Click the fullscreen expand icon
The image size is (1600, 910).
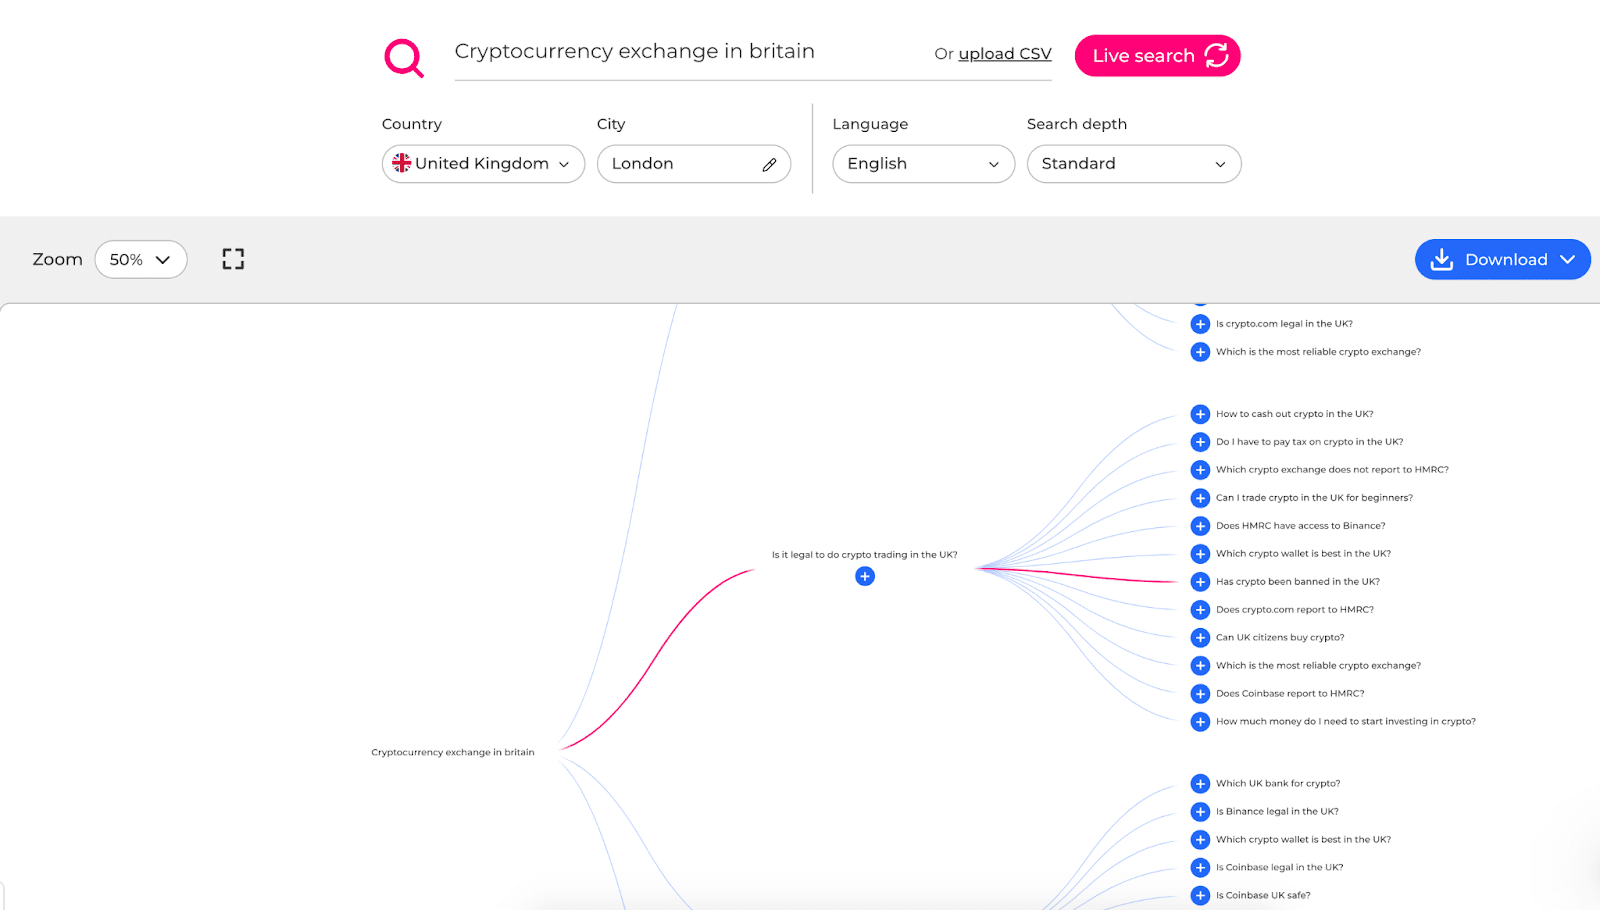[233, 259]
